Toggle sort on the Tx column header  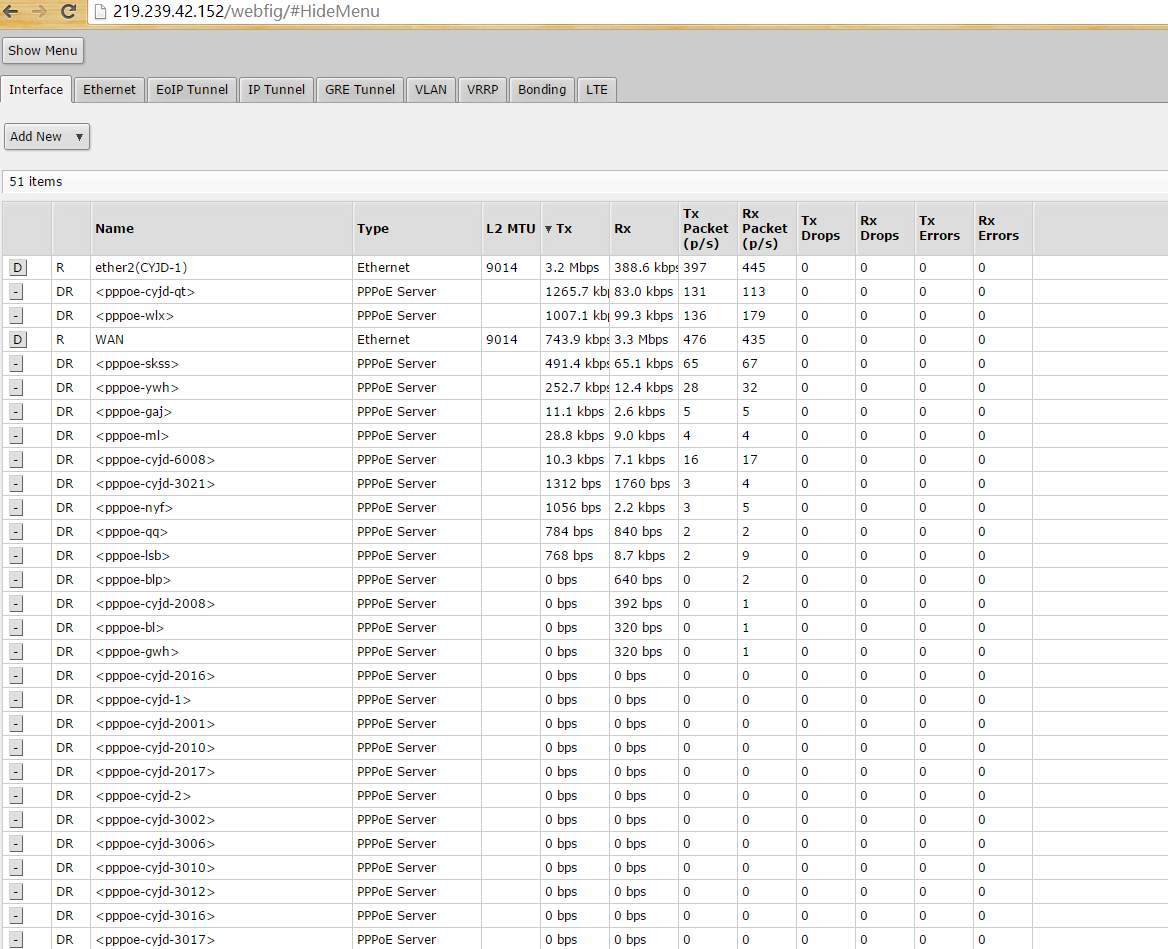[575, 229]
